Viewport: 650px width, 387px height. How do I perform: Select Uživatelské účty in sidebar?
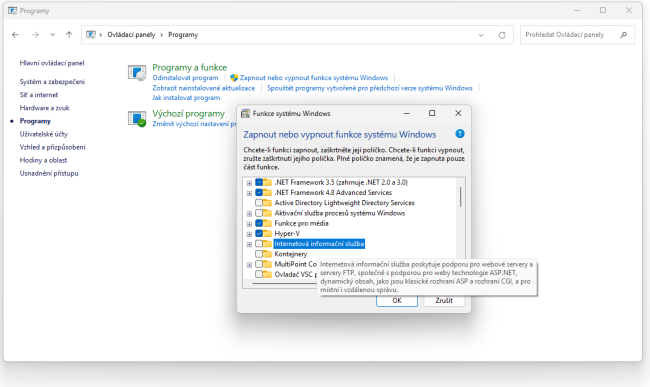pyautogui.click(x=44, y=134)
